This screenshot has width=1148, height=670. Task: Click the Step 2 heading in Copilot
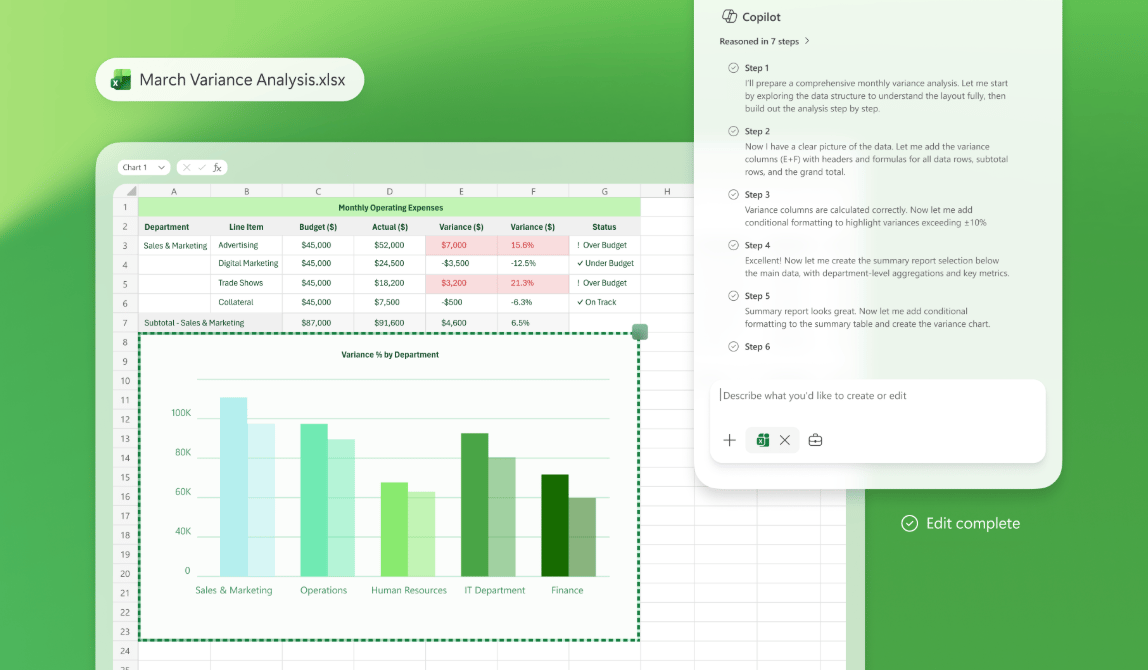click(x=757, y=131)
